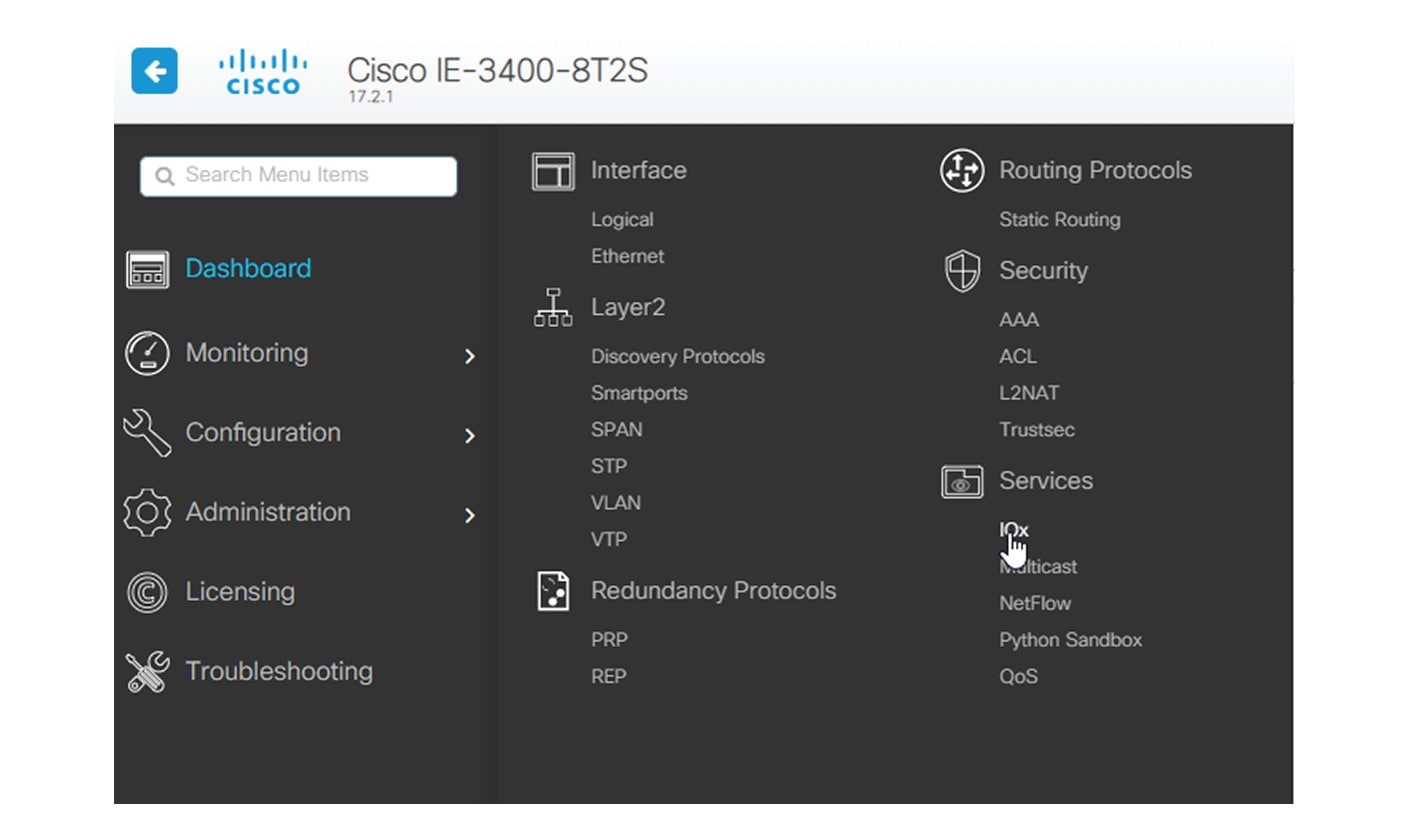This screenshot has height=831, width=1407.
Task: Click the Dashboard icon in the sidebar
Action: (147, 269)
